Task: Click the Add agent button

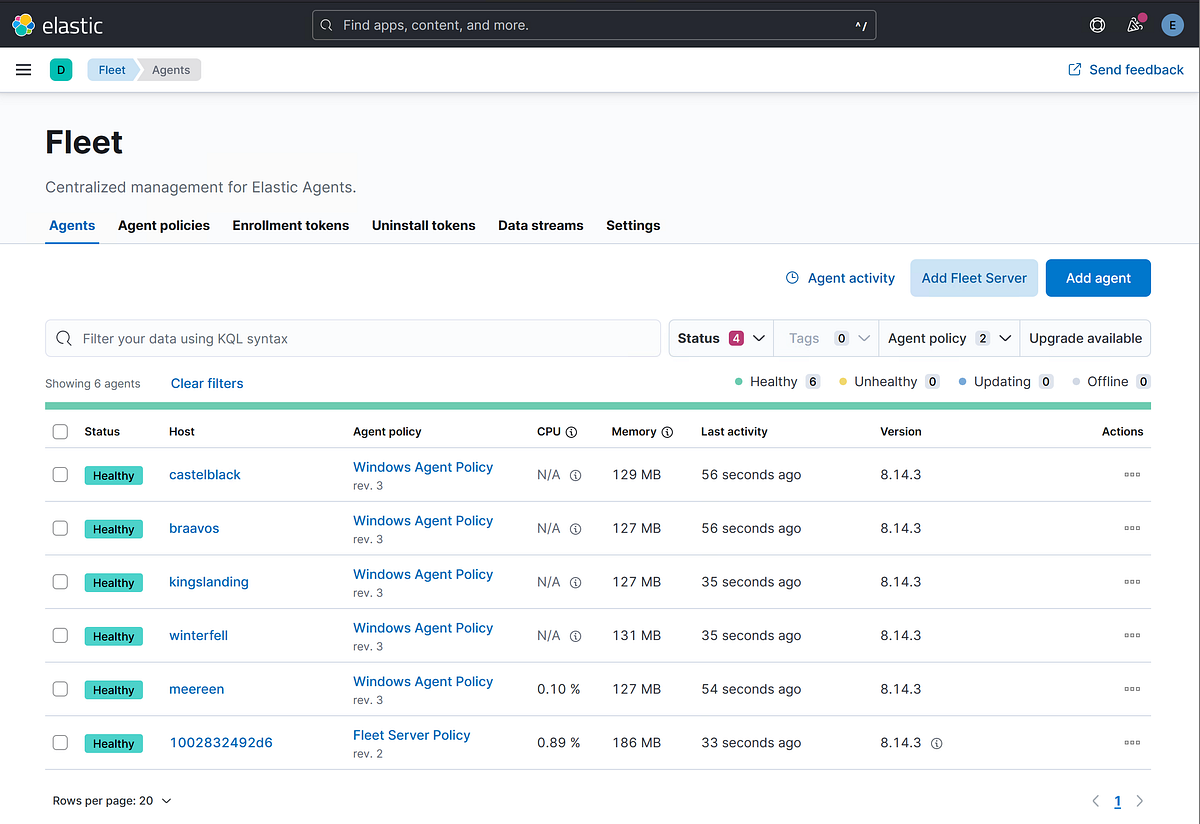Action: (1097, 277)
